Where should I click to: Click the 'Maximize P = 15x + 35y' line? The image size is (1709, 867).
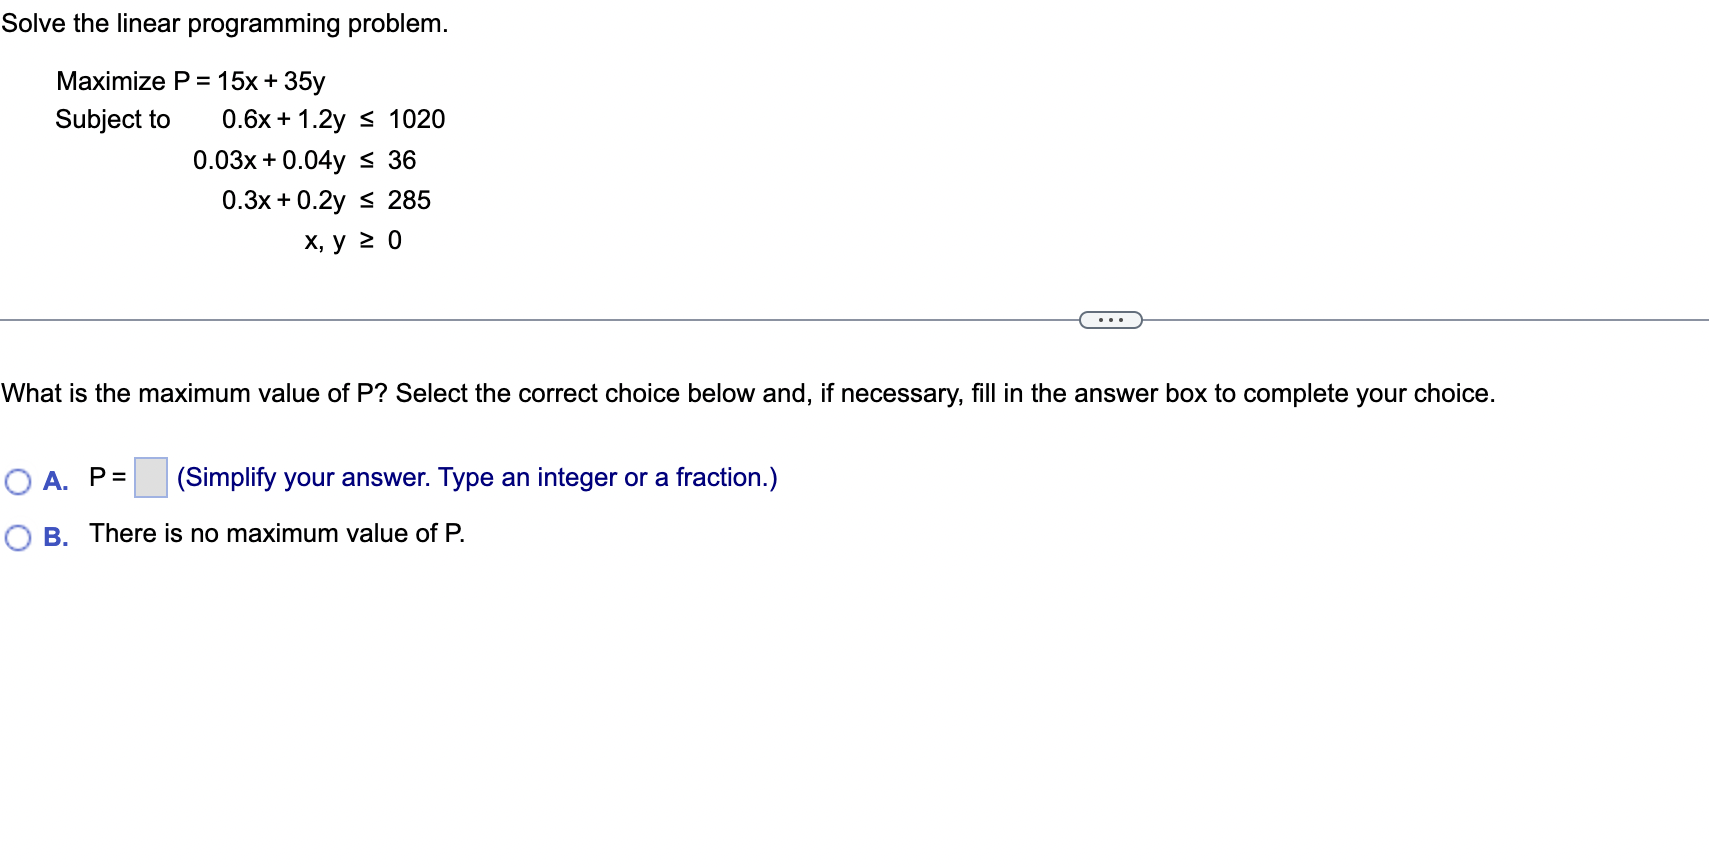coord(191,80)
